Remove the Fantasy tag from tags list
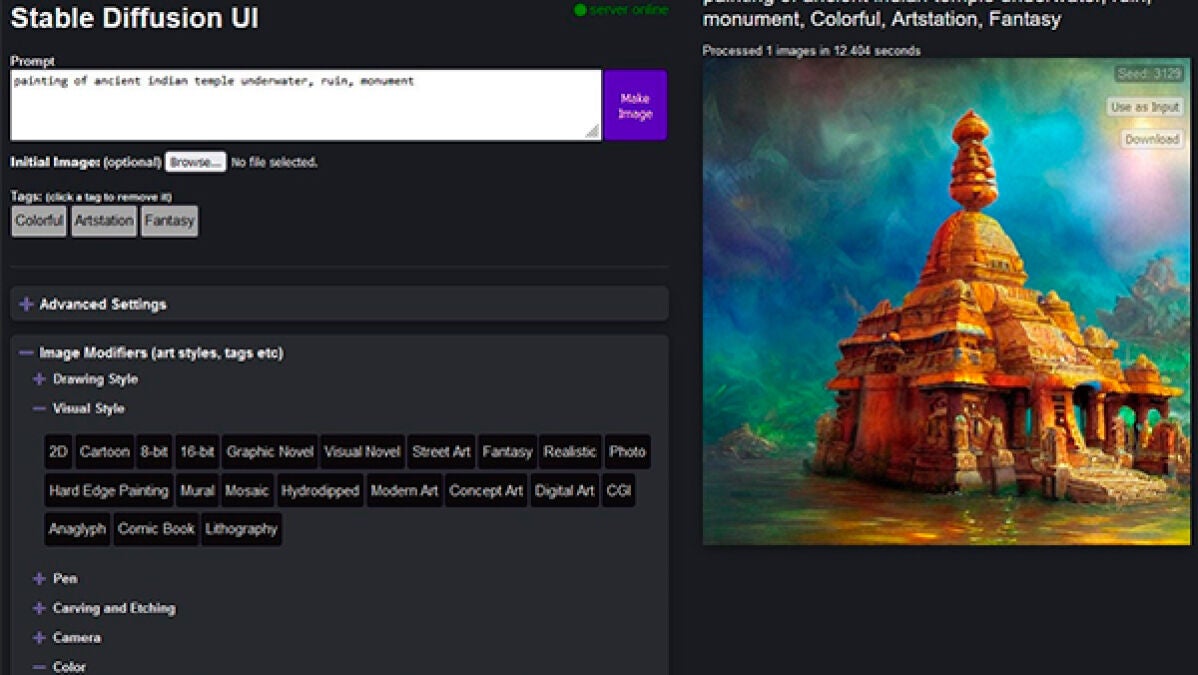This screenshot has width=1198, height=675. pos(169,221)
